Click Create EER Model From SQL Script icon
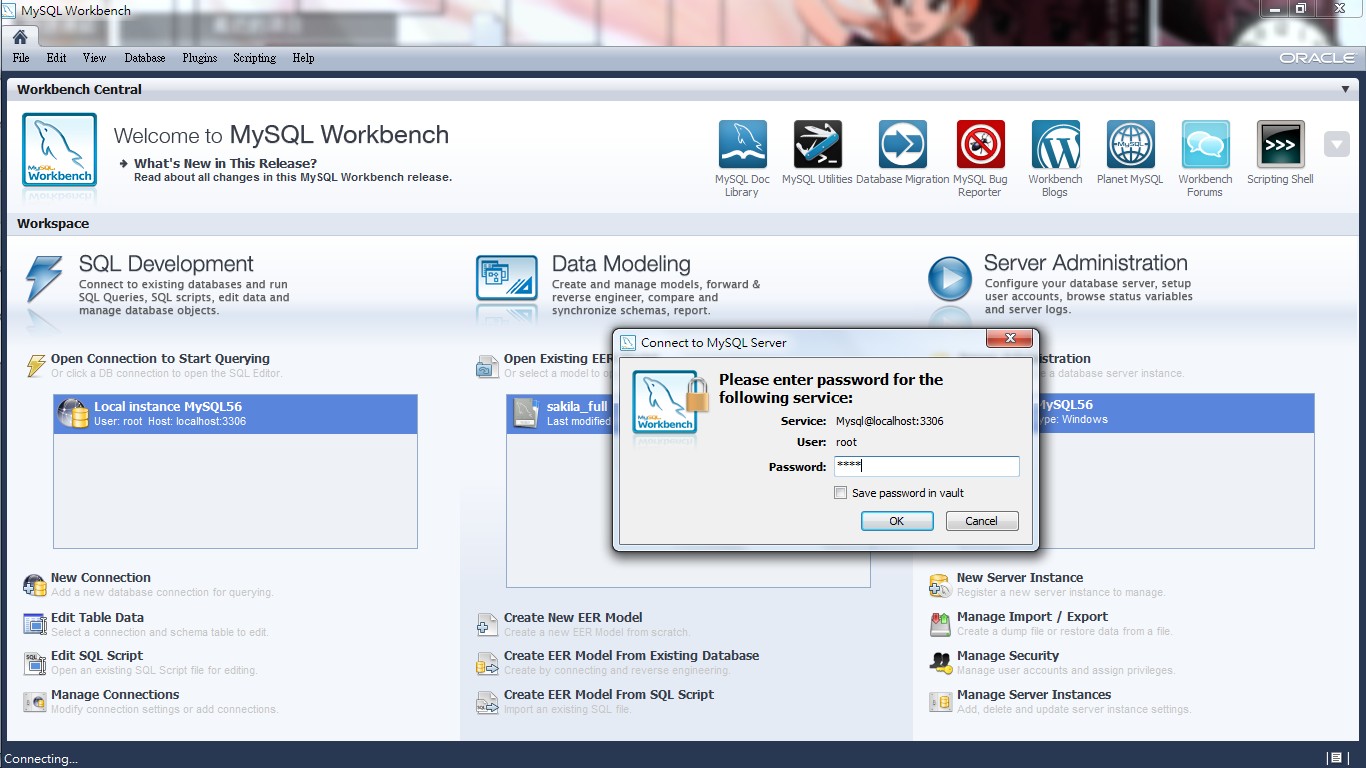The width and height of the screenshot is (1366, 768). pos(487,702)
